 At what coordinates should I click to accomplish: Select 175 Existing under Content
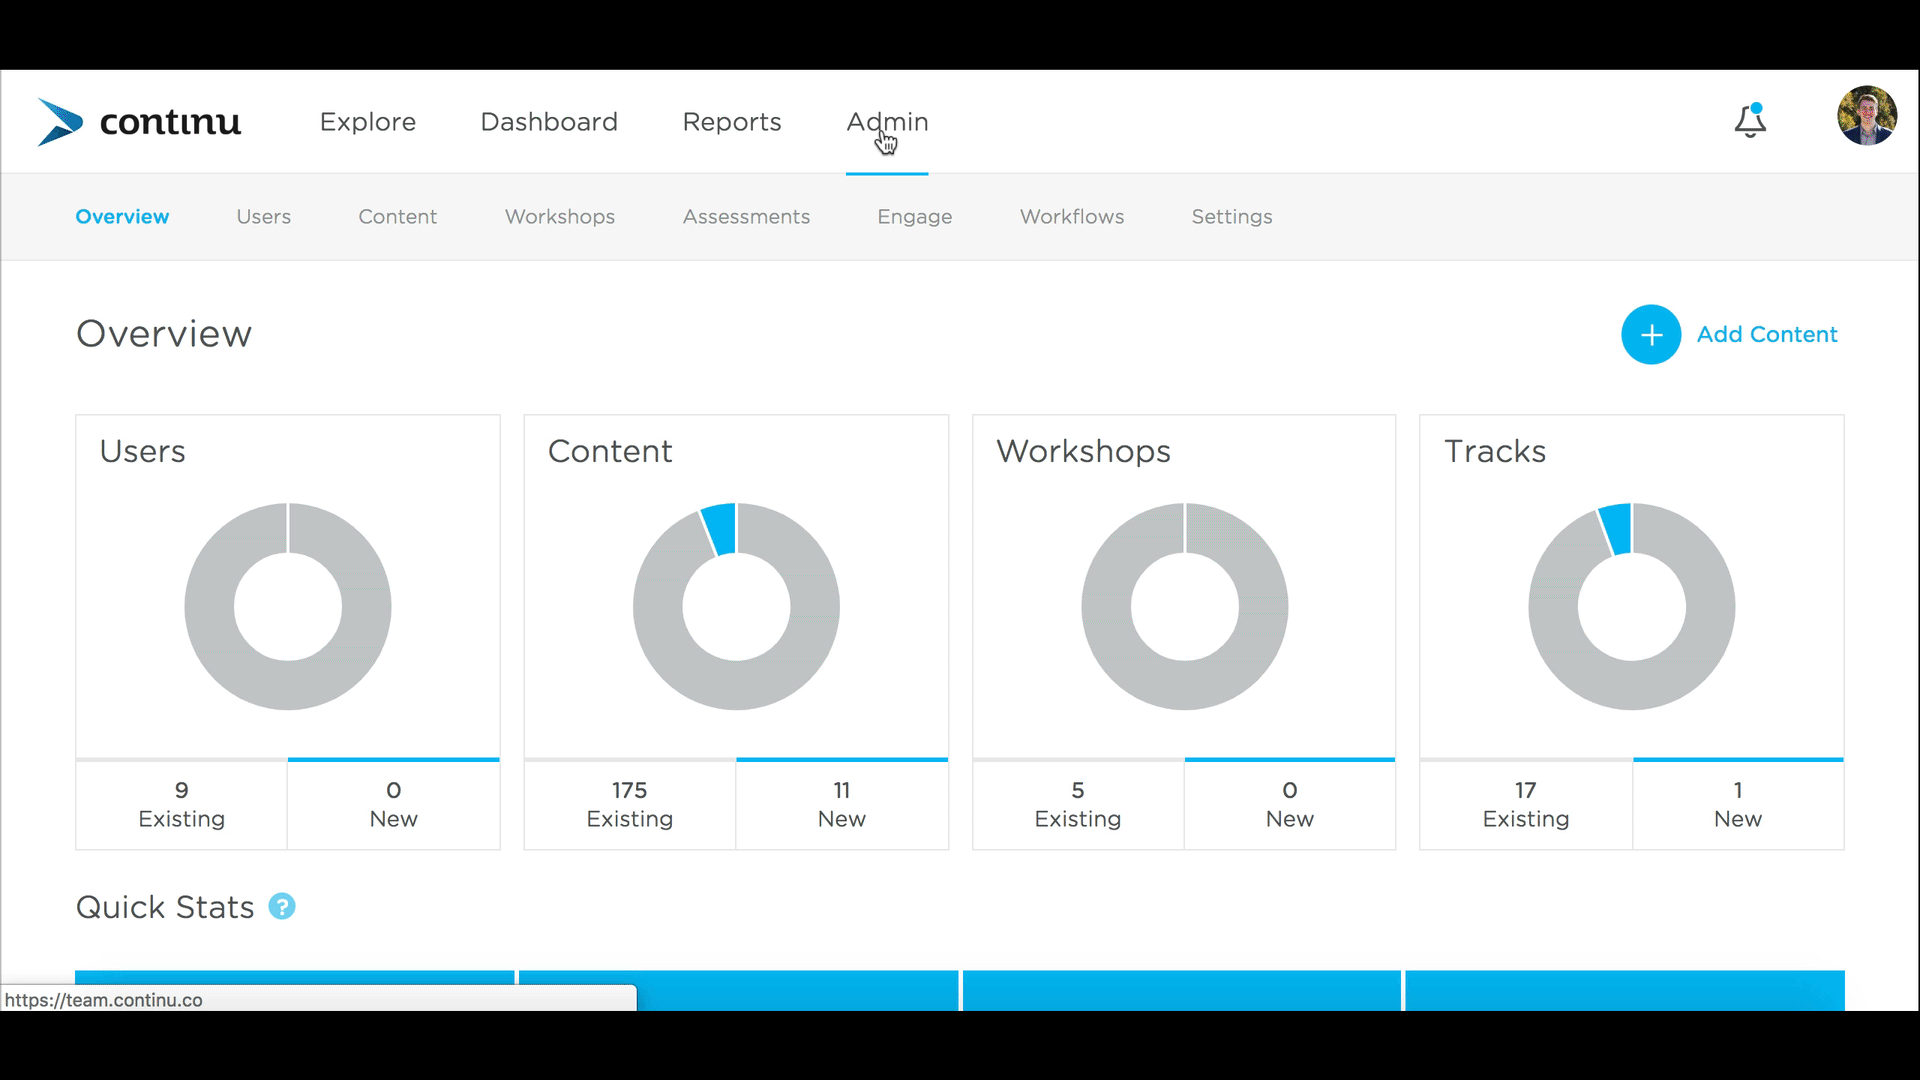point(630,805)
